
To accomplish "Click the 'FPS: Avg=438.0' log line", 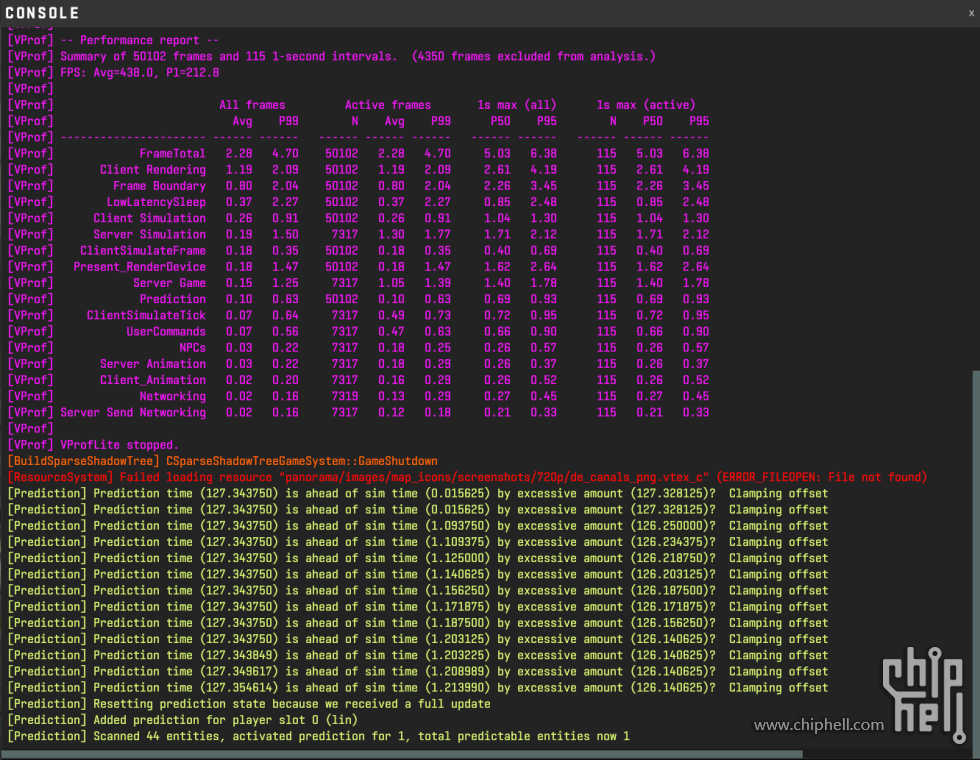I will (140, 72).
